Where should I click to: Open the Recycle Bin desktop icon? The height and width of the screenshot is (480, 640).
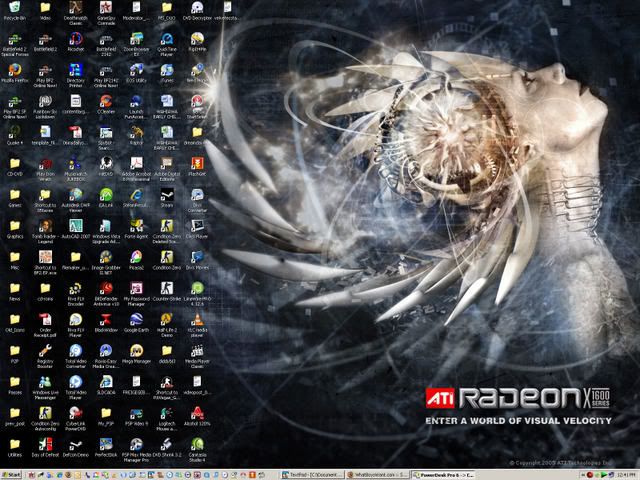point(15,9)
